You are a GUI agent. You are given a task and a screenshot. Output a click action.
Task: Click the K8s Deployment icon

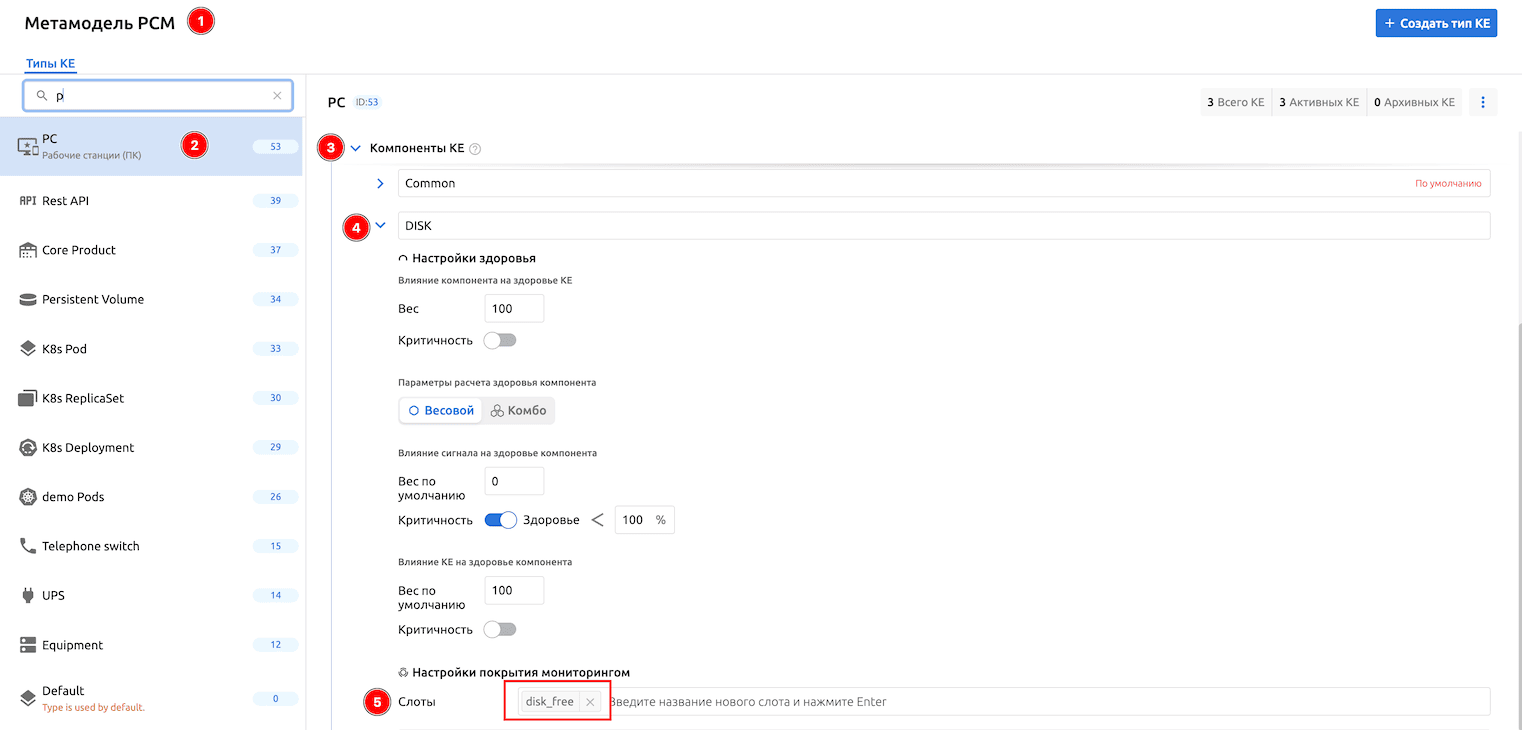(28, 448)
